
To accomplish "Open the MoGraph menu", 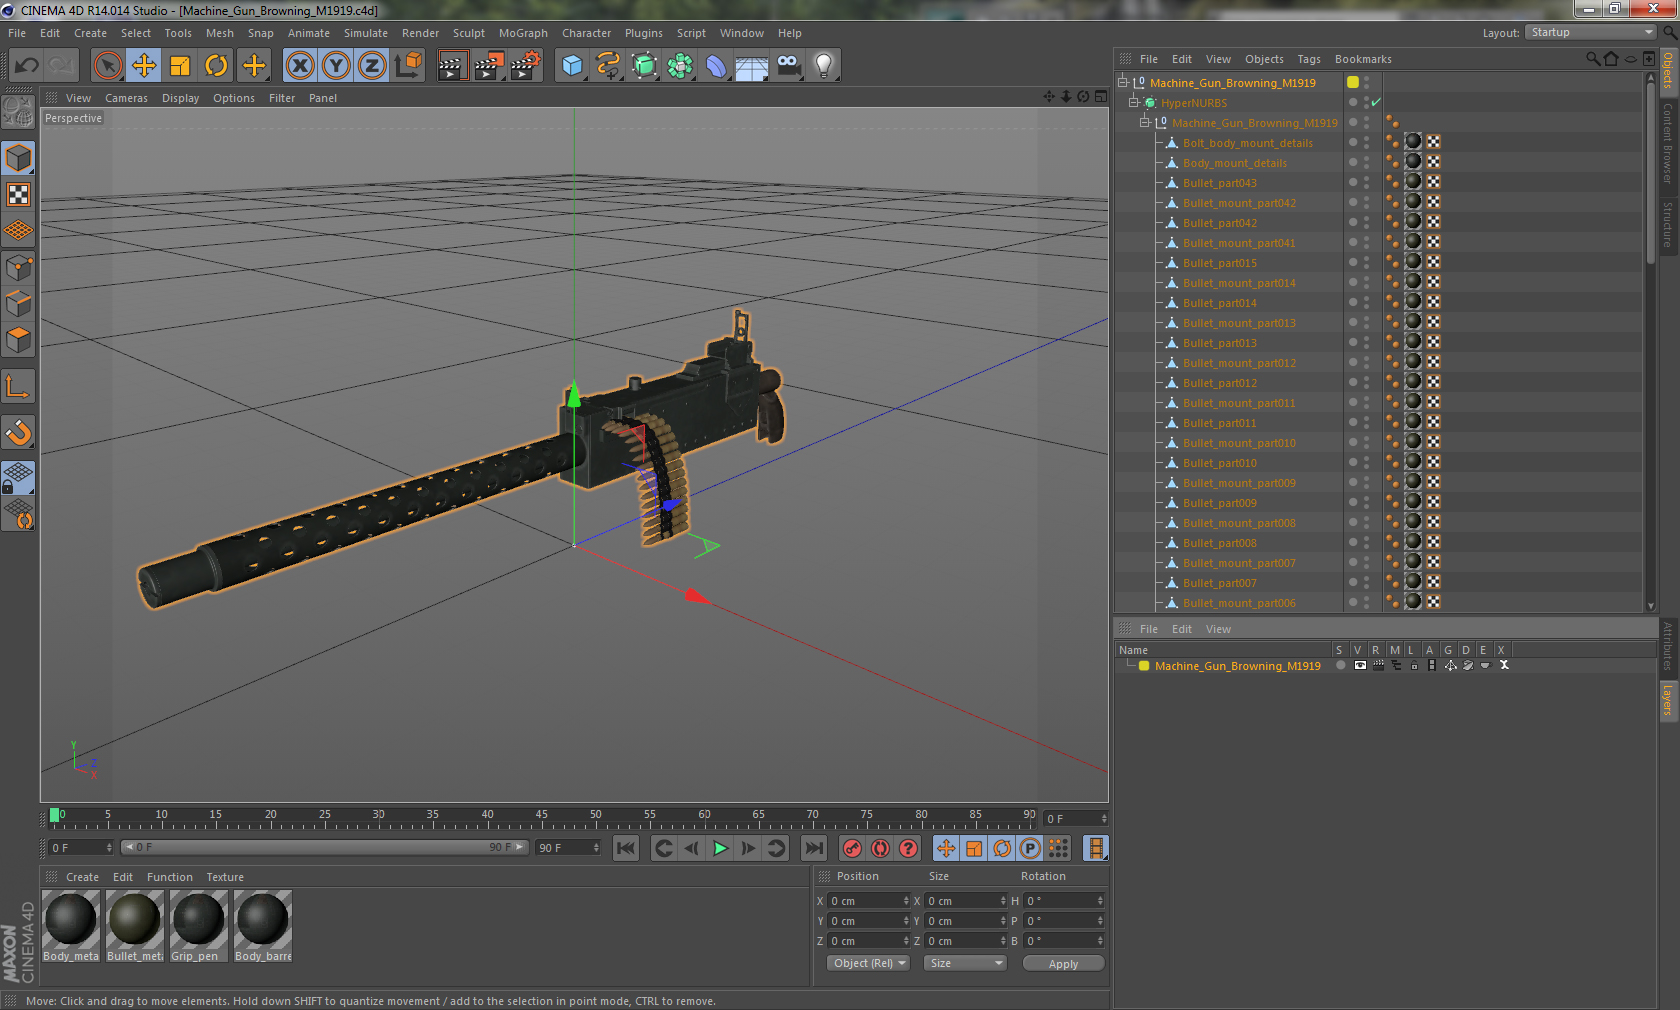I will point(523,33).
